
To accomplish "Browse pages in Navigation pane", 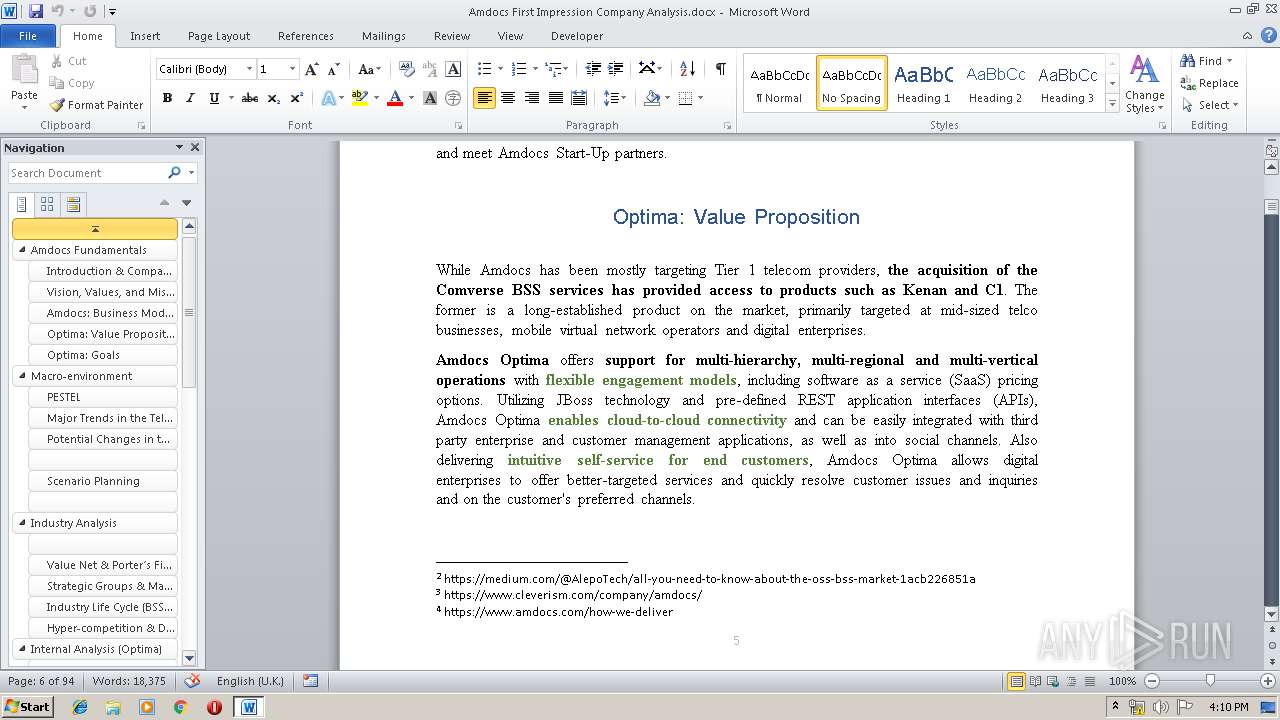I will (x=47, y=204).
